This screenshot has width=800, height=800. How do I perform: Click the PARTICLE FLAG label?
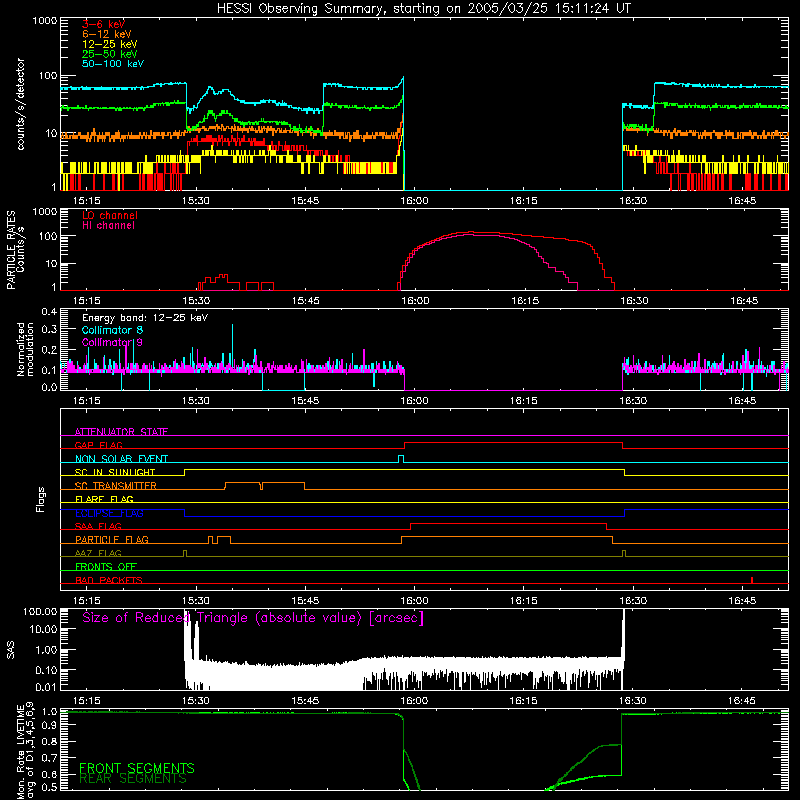click(x=112, y=540)
